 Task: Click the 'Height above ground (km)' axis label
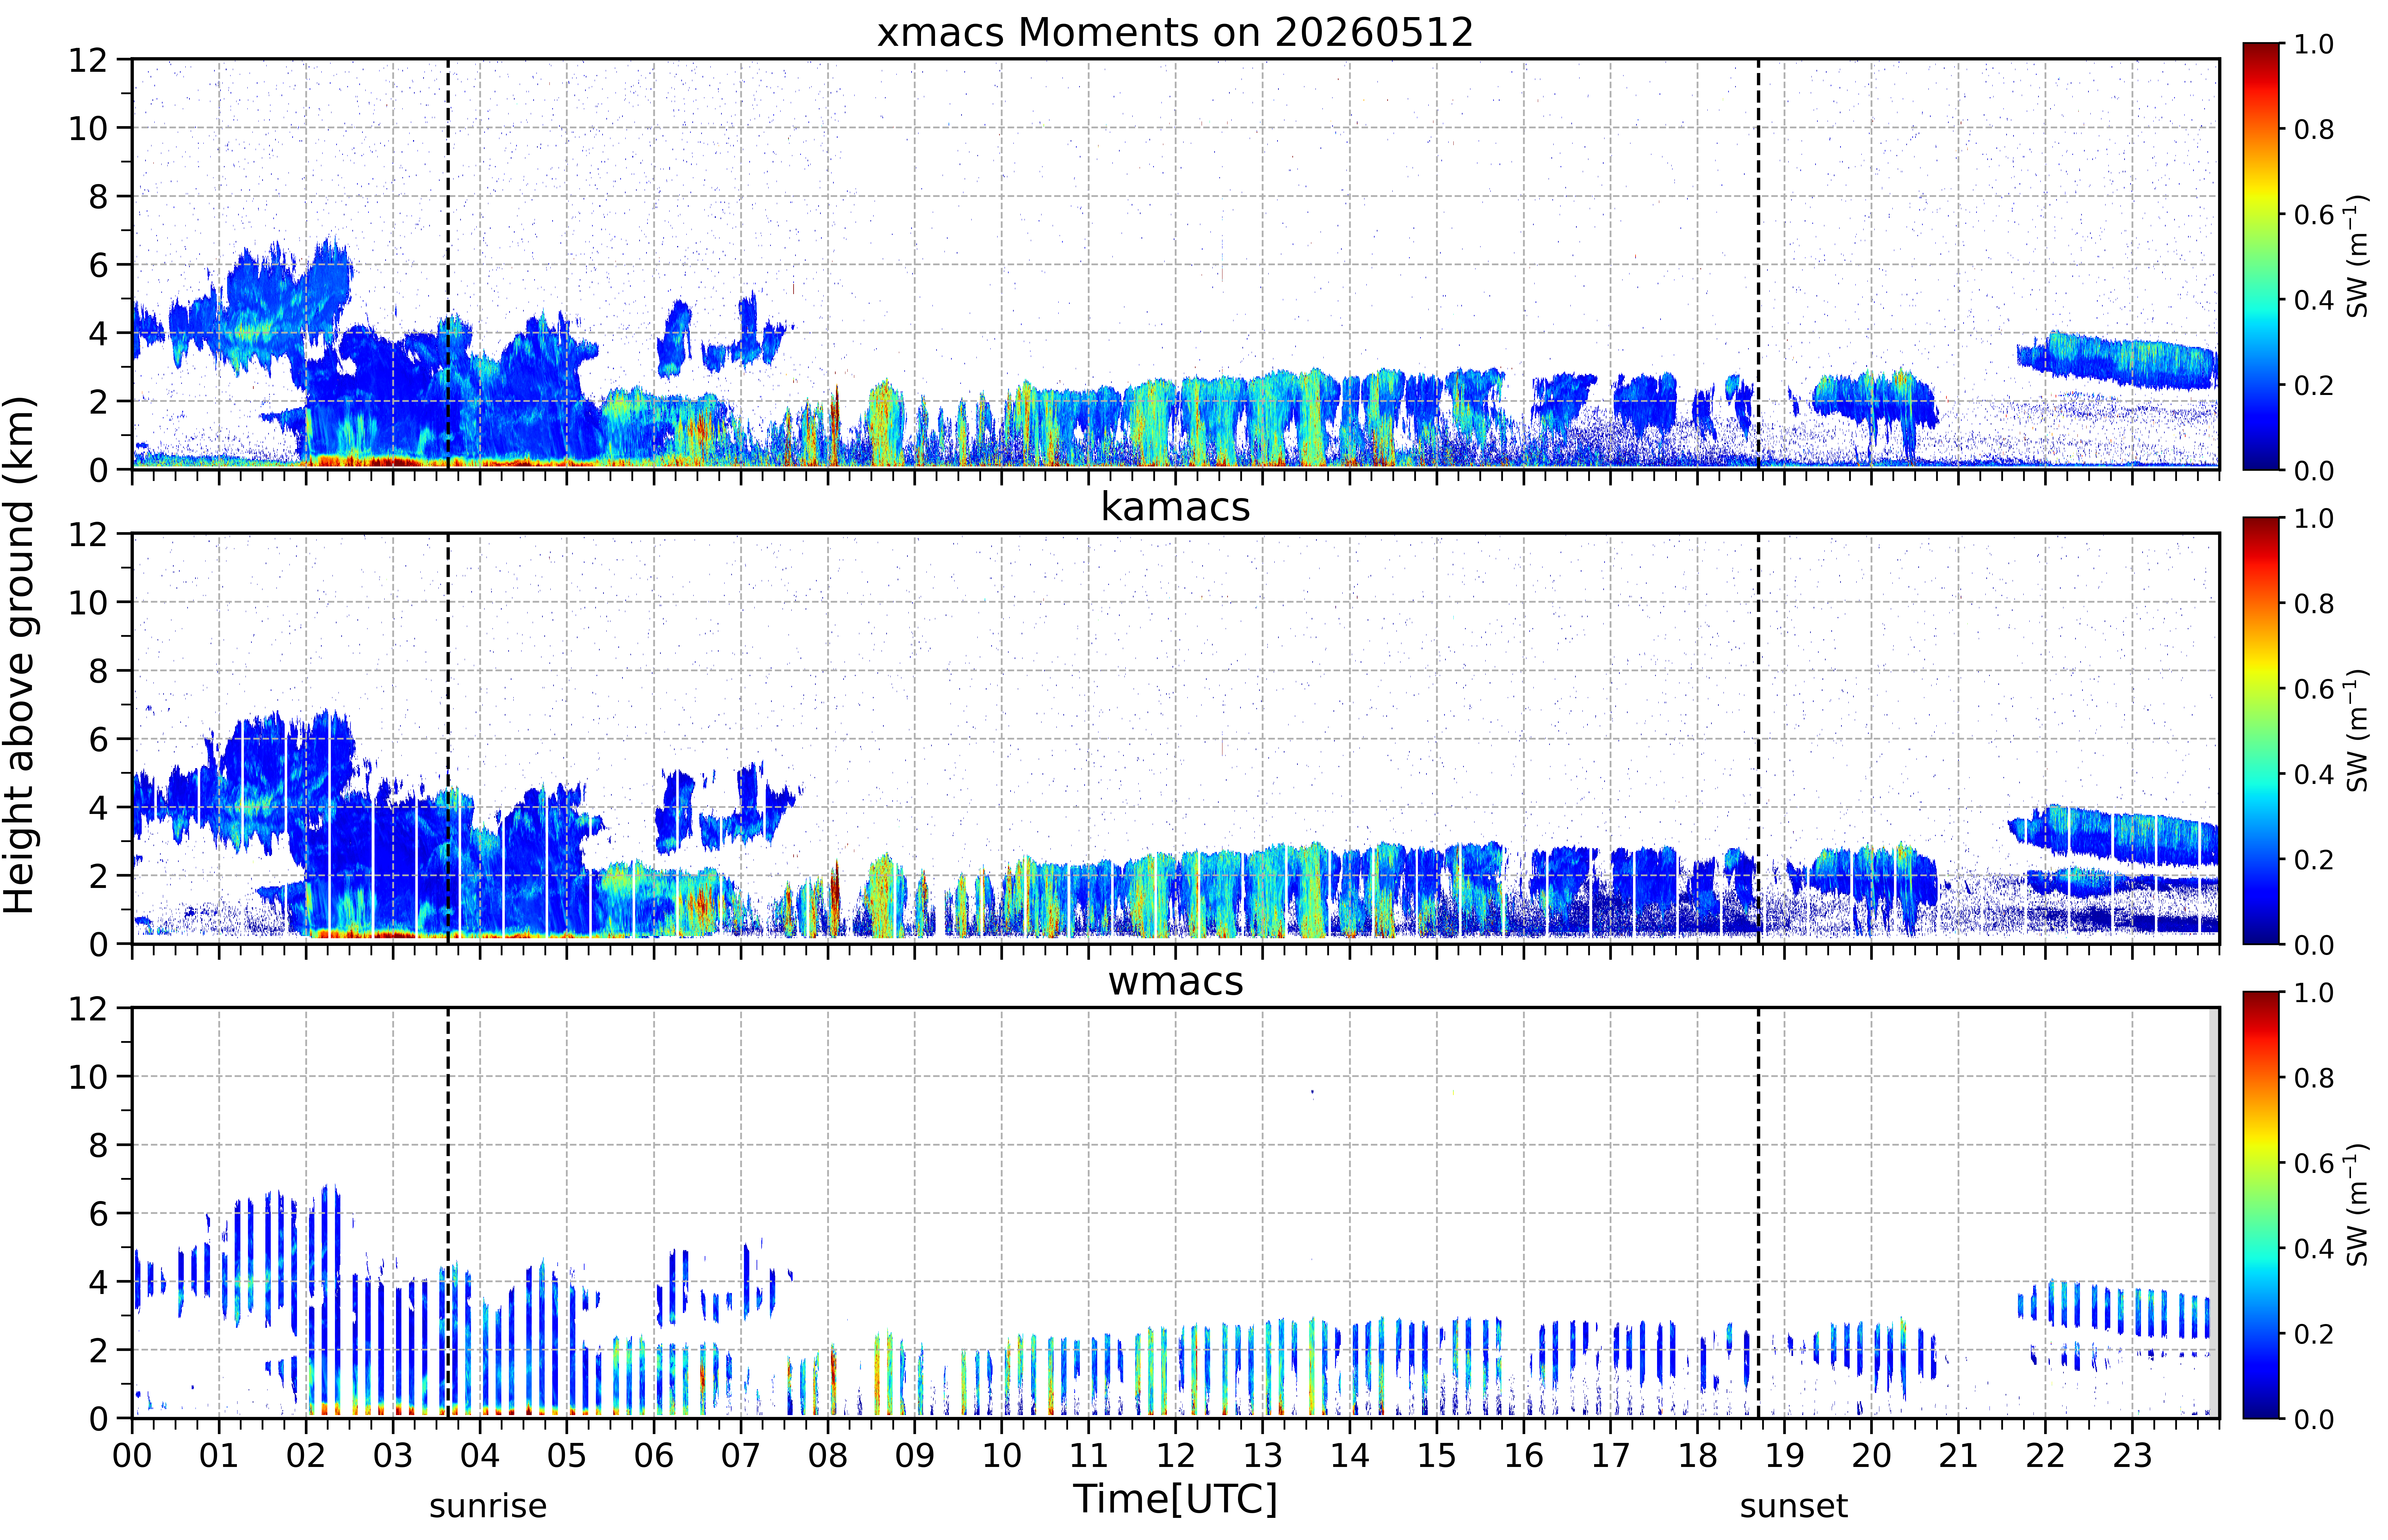pos(20,655)
